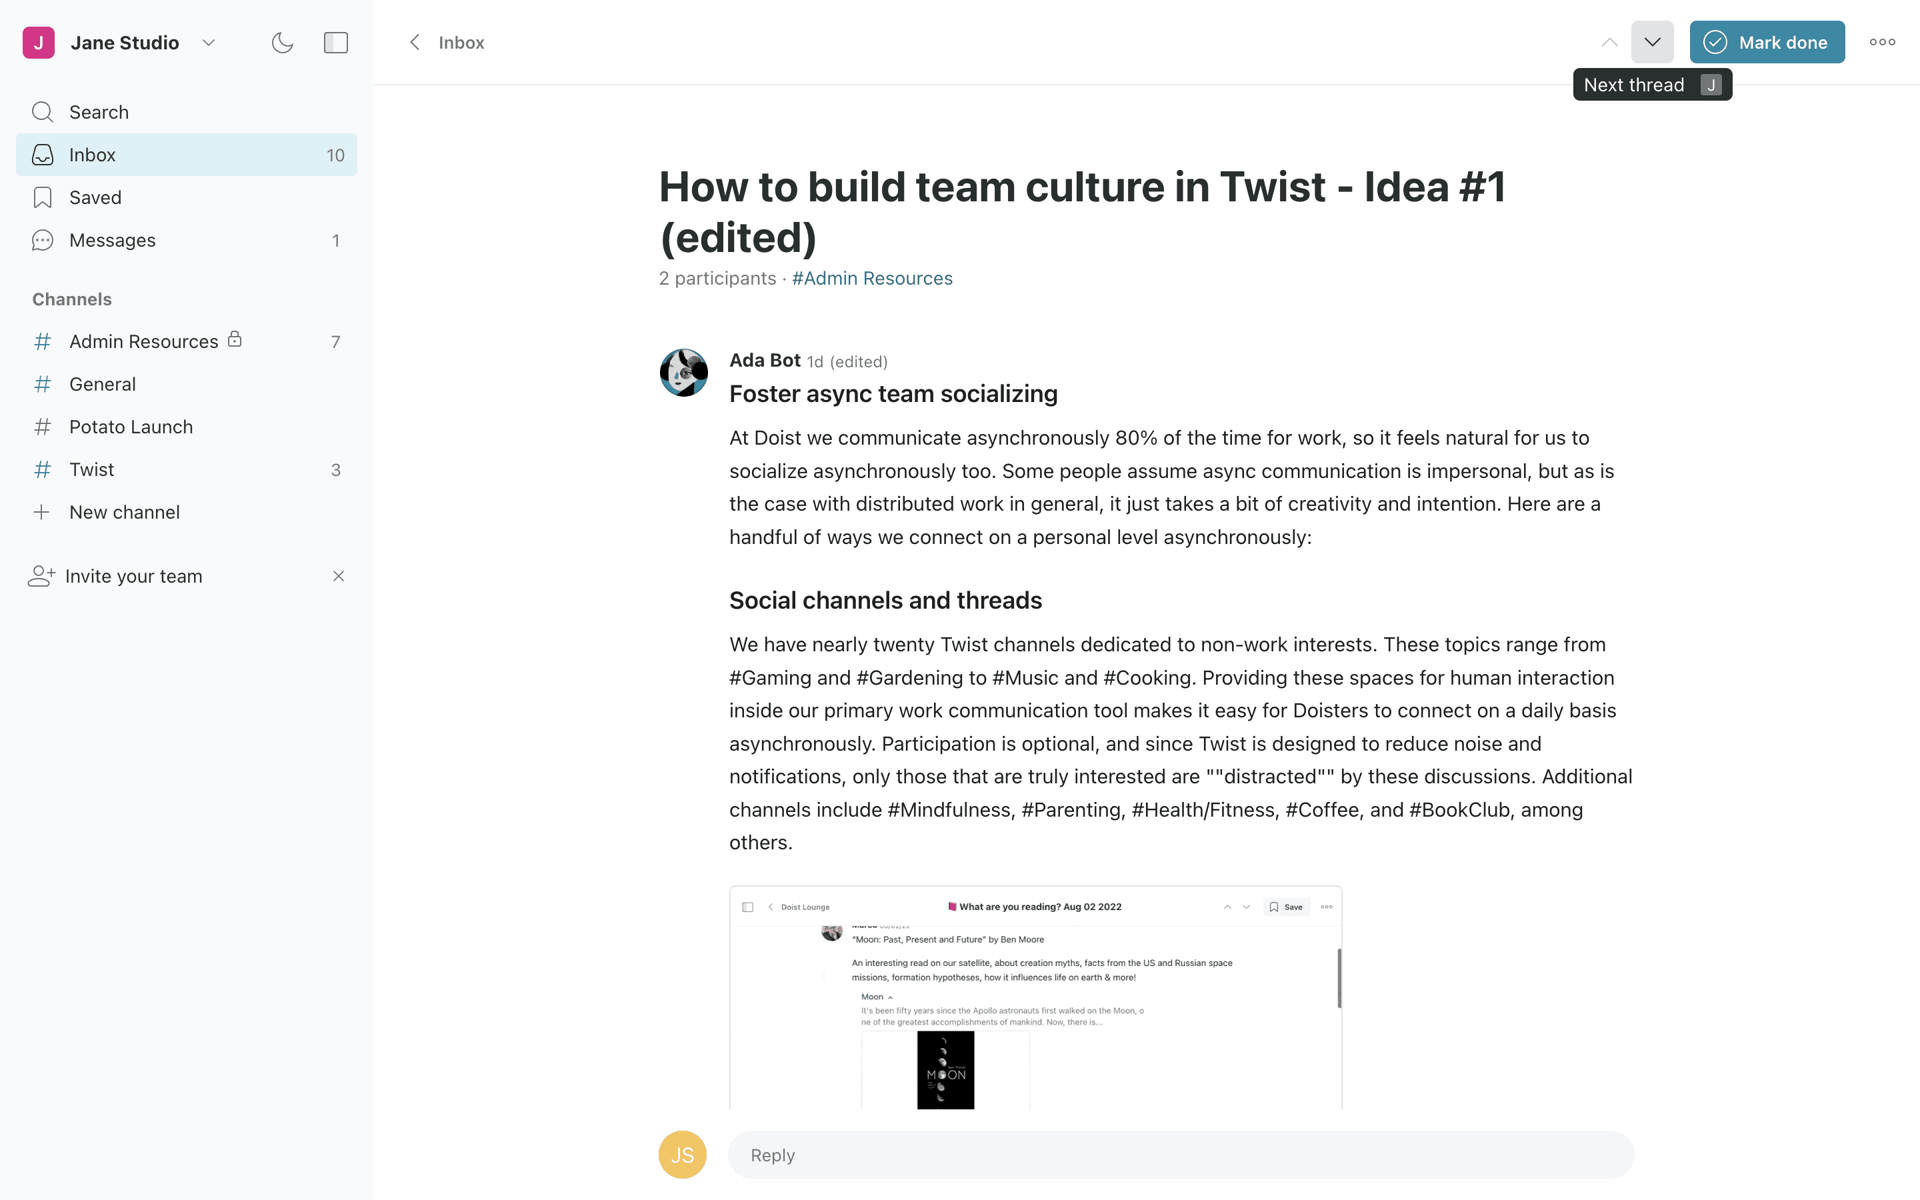Collapse the sidebar with the panel icon

click(x=336, y=42)
